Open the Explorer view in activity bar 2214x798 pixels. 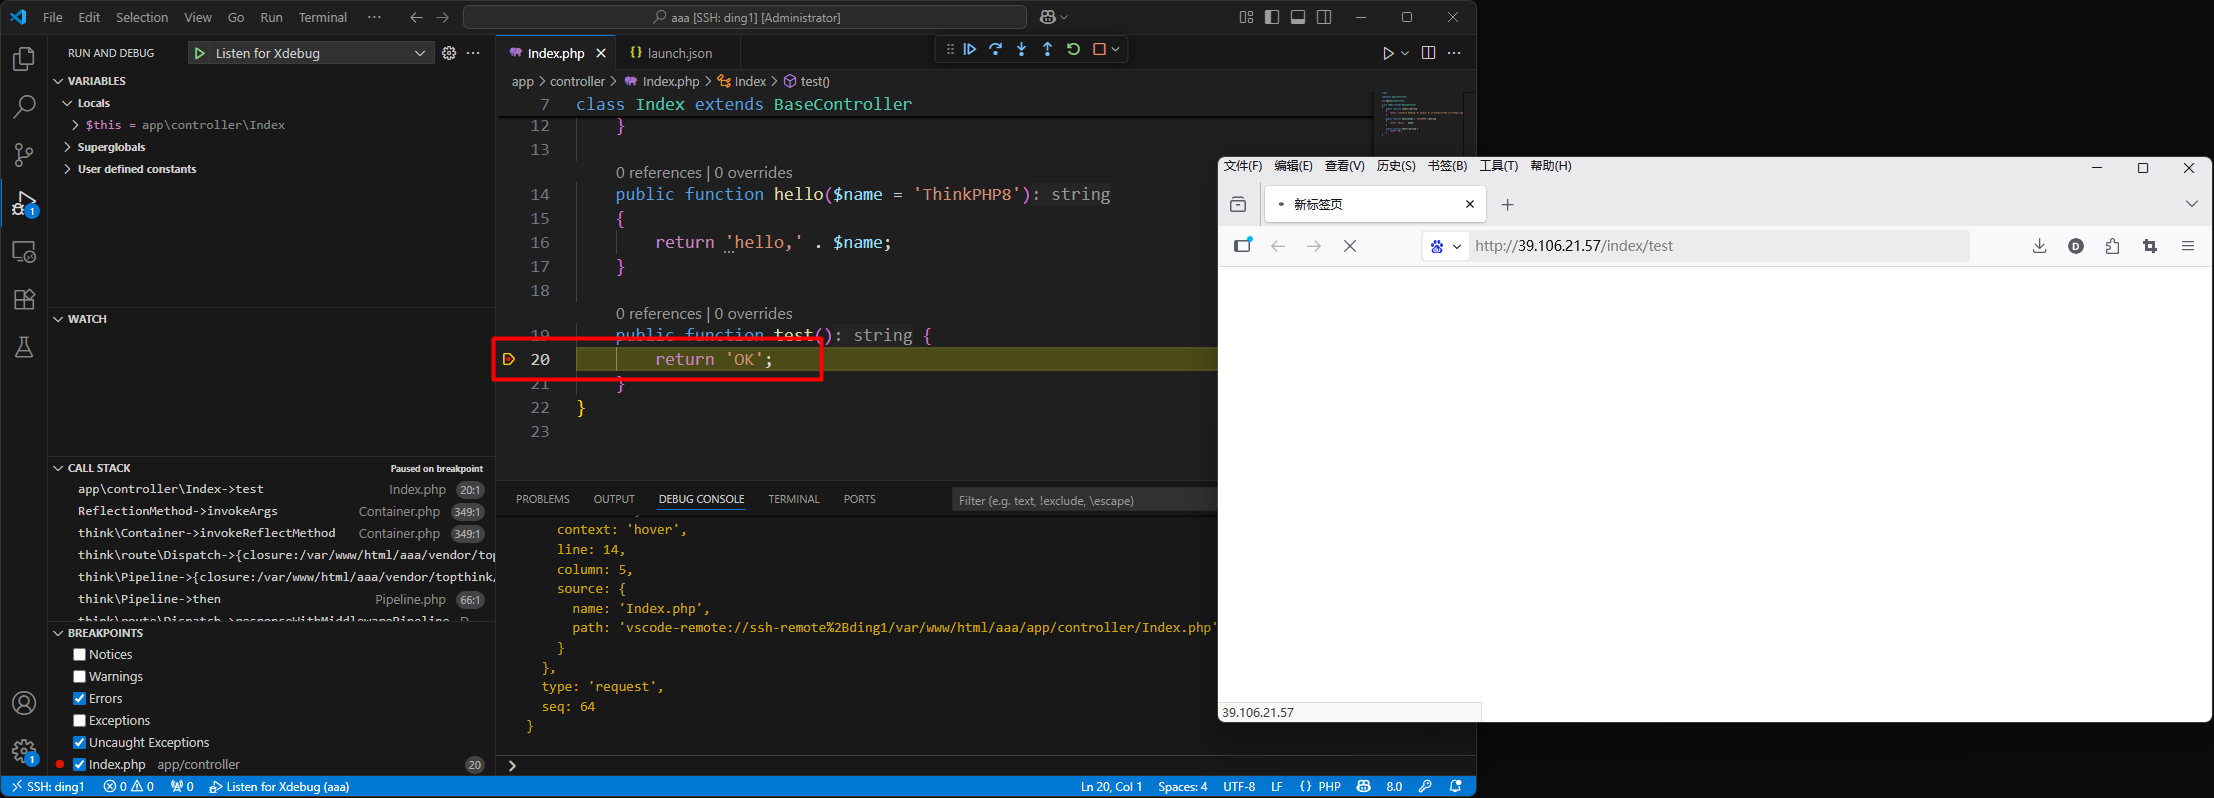24,59
